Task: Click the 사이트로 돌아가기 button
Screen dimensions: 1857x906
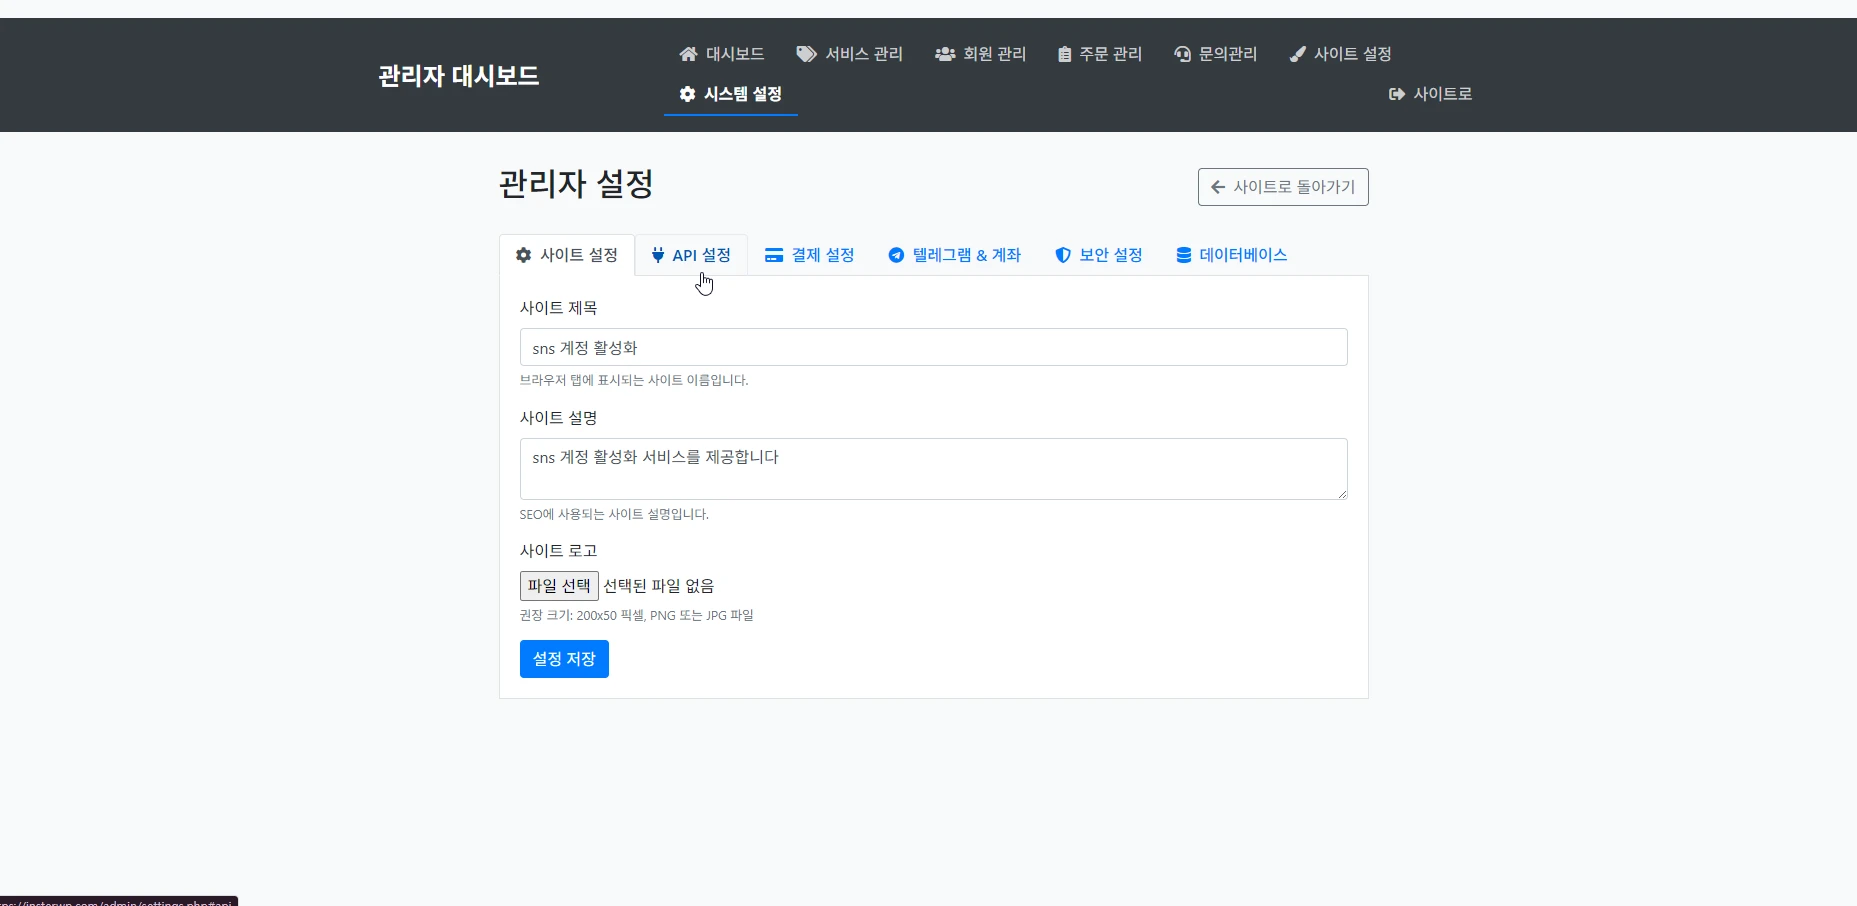Action: (x=1283, y=187)
